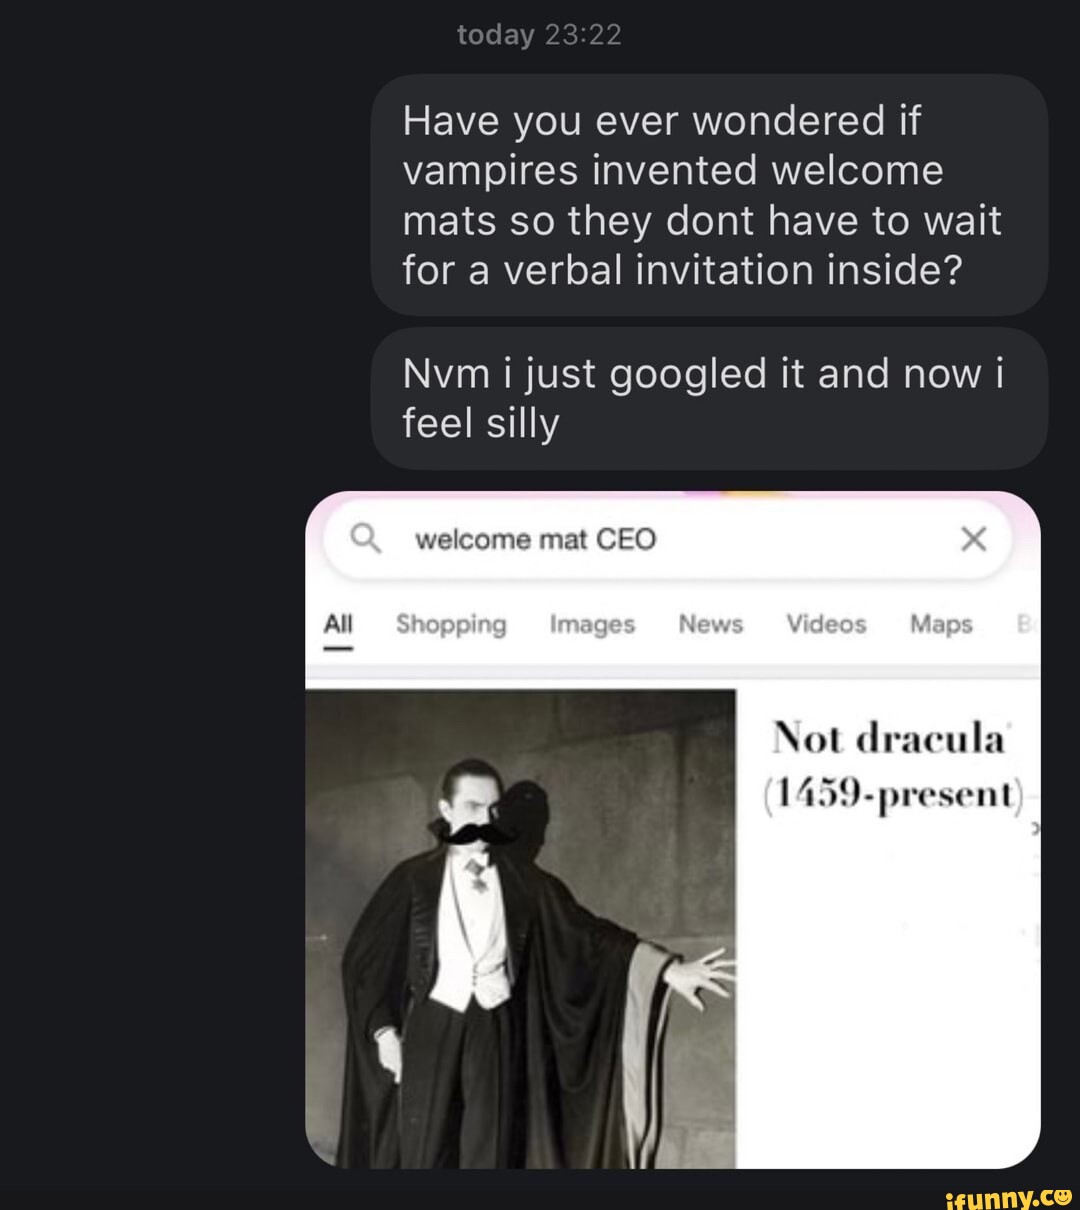Clear the search with the X icon
The height and width of the screenshot is (1210, 1080).
pyautogui.click(x=973, y=540)
